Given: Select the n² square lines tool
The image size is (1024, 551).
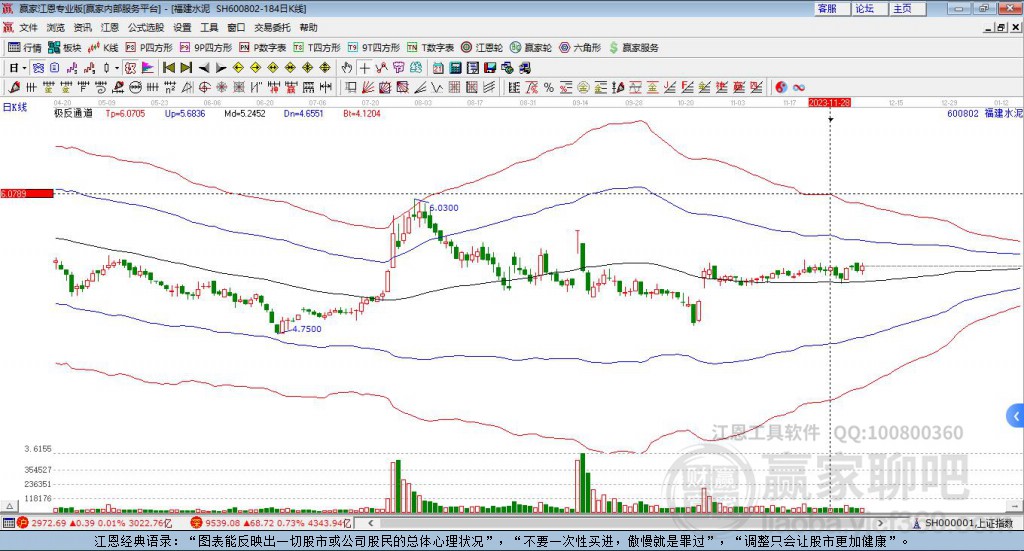Looking at the screenshot, I should coord(170,87).
